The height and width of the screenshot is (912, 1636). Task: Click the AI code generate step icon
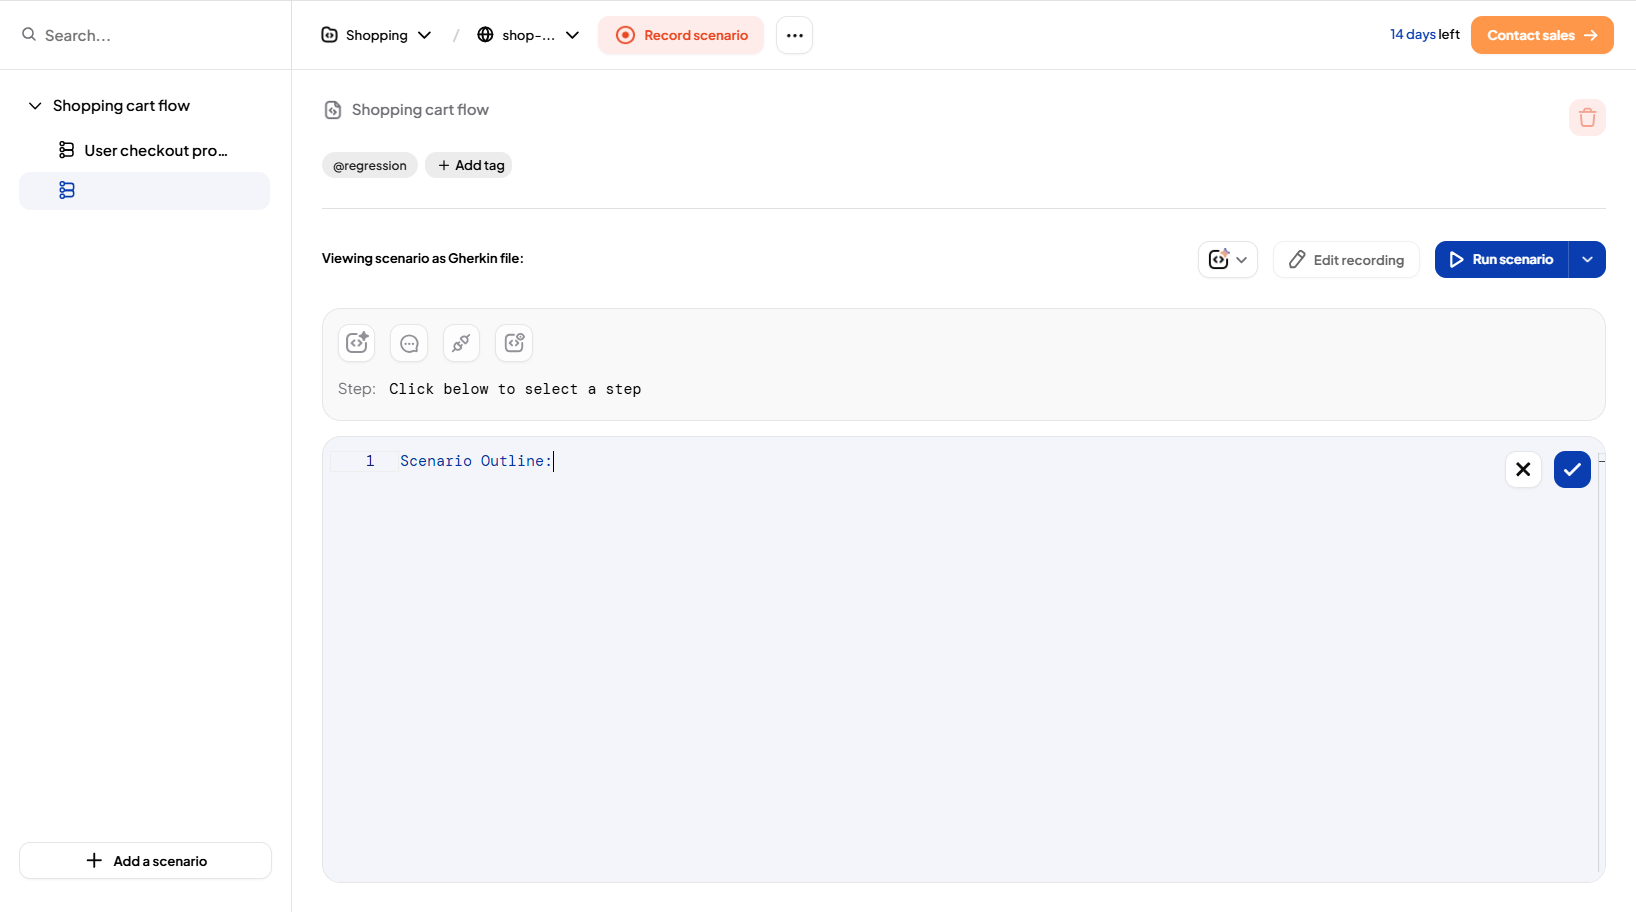point(357,343)
